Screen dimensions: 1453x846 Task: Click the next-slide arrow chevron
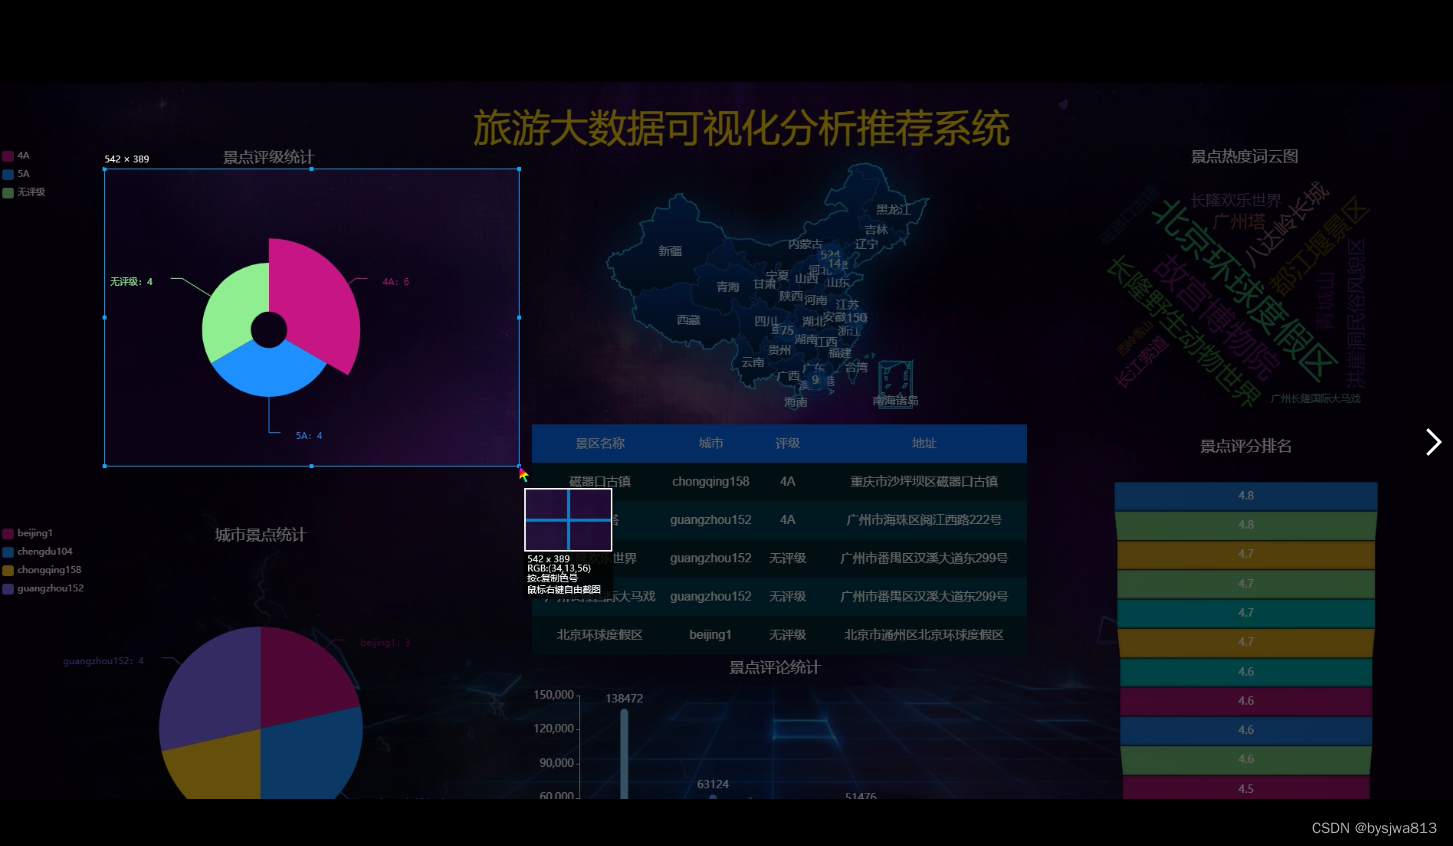point(1433,442)
